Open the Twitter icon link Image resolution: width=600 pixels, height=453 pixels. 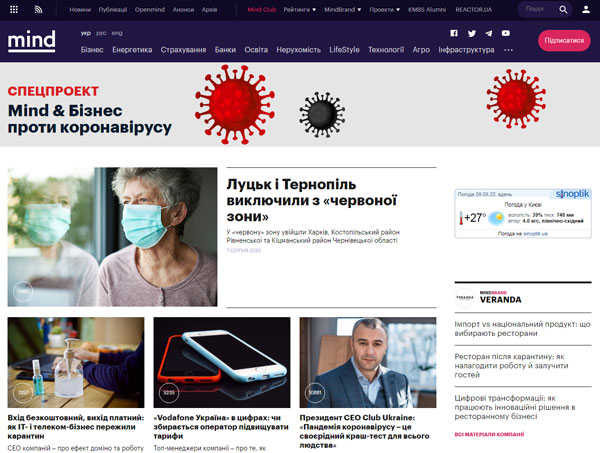tap(472, 33)
